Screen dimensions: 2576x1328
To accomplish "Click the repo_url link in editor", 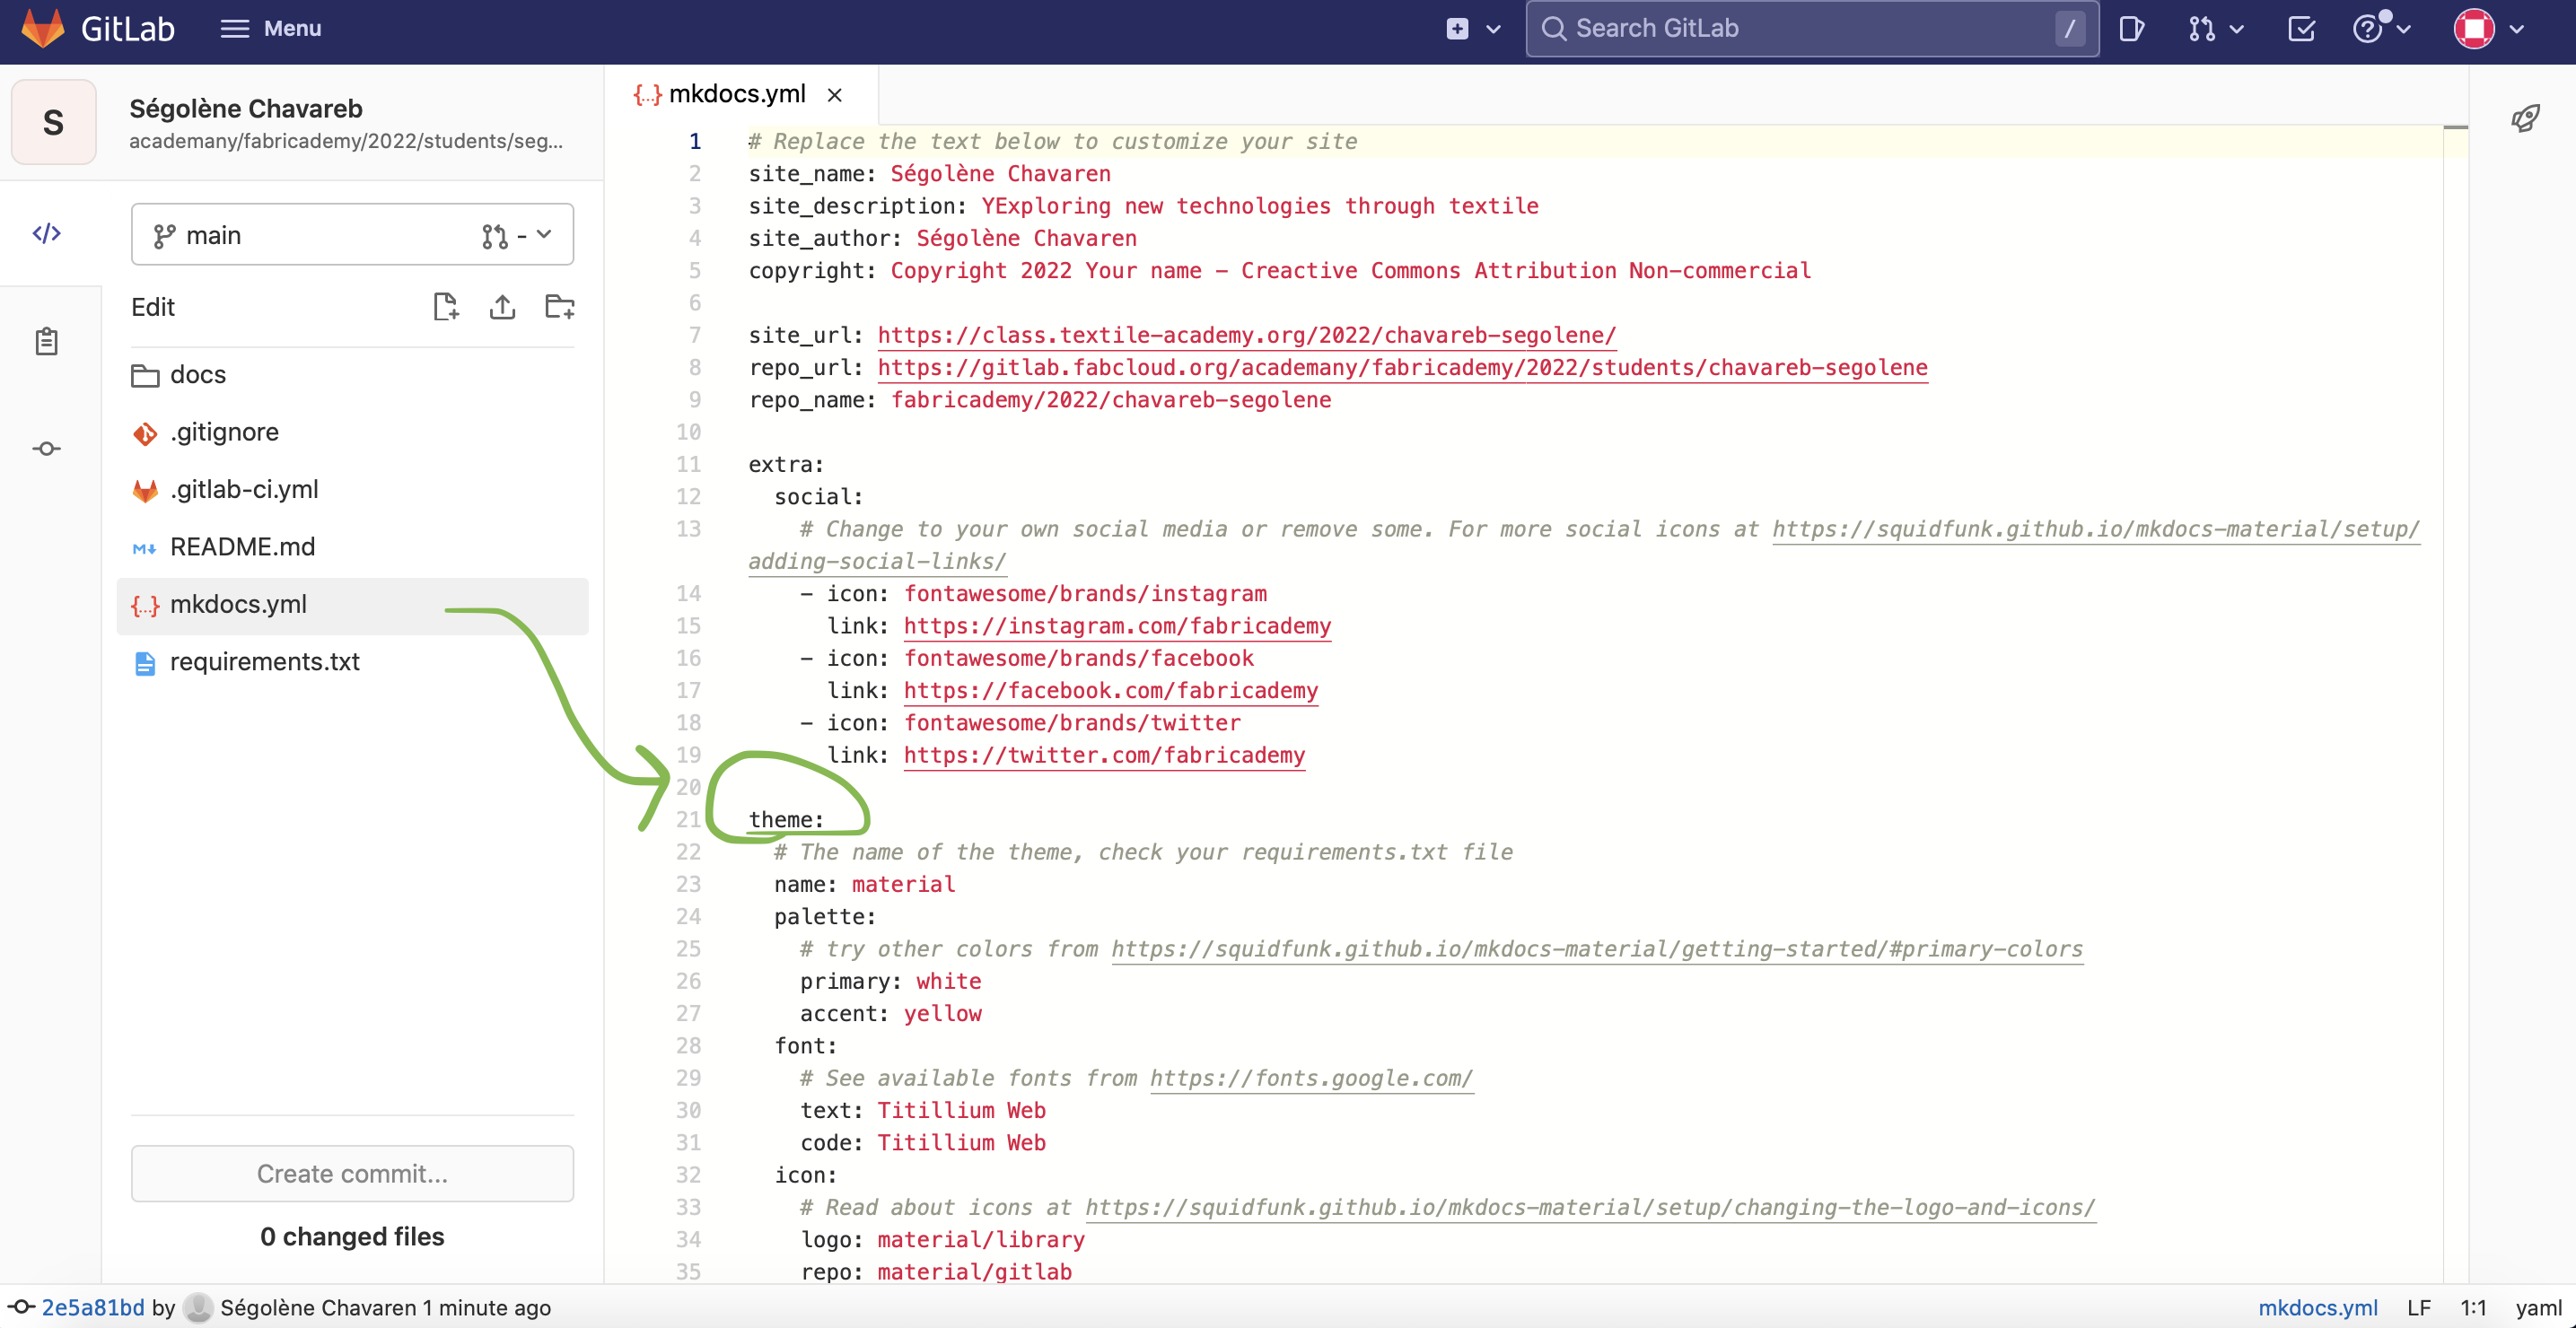I will tap(1402, 367).
